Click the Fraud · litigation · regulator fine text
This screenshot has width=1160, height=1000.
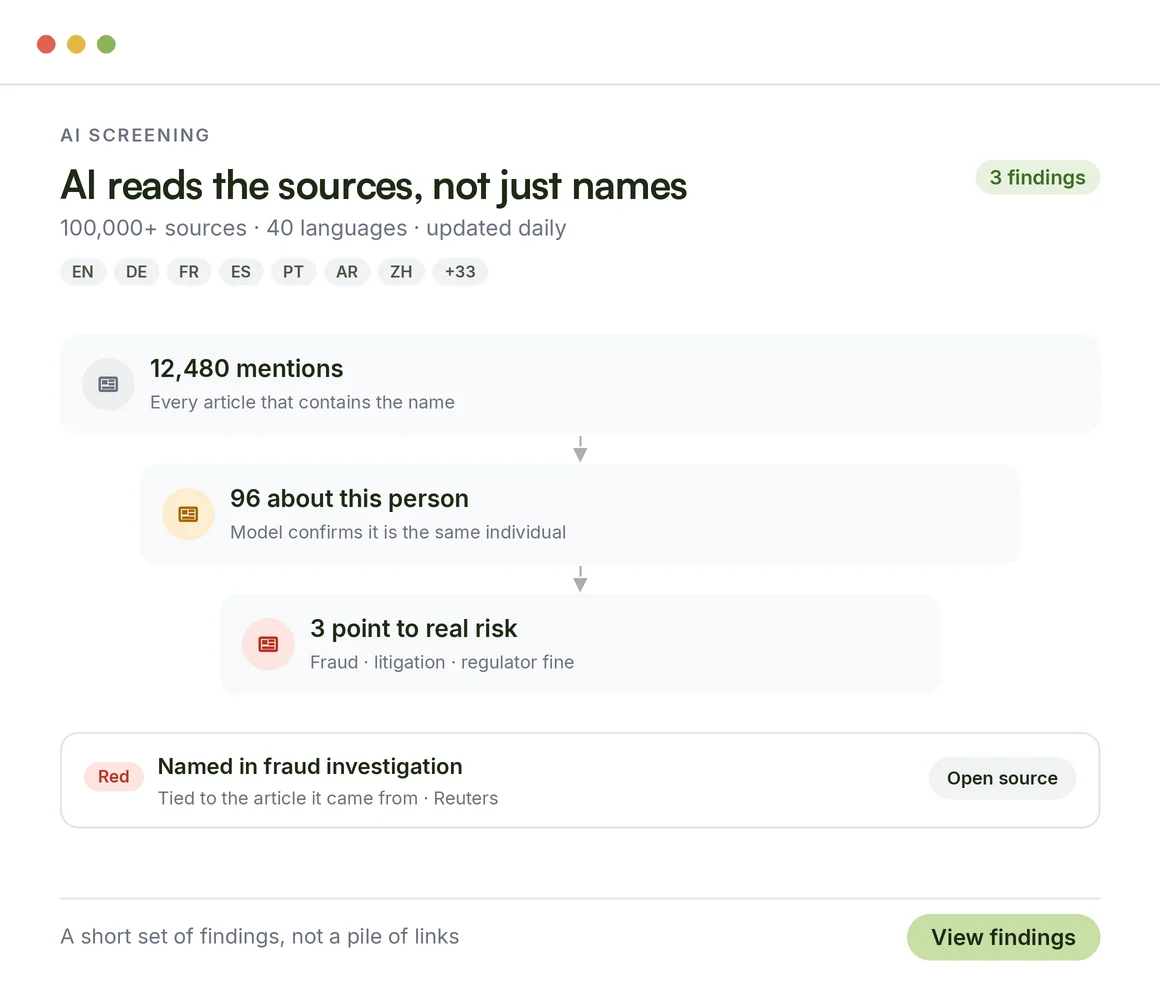[442, 662]
